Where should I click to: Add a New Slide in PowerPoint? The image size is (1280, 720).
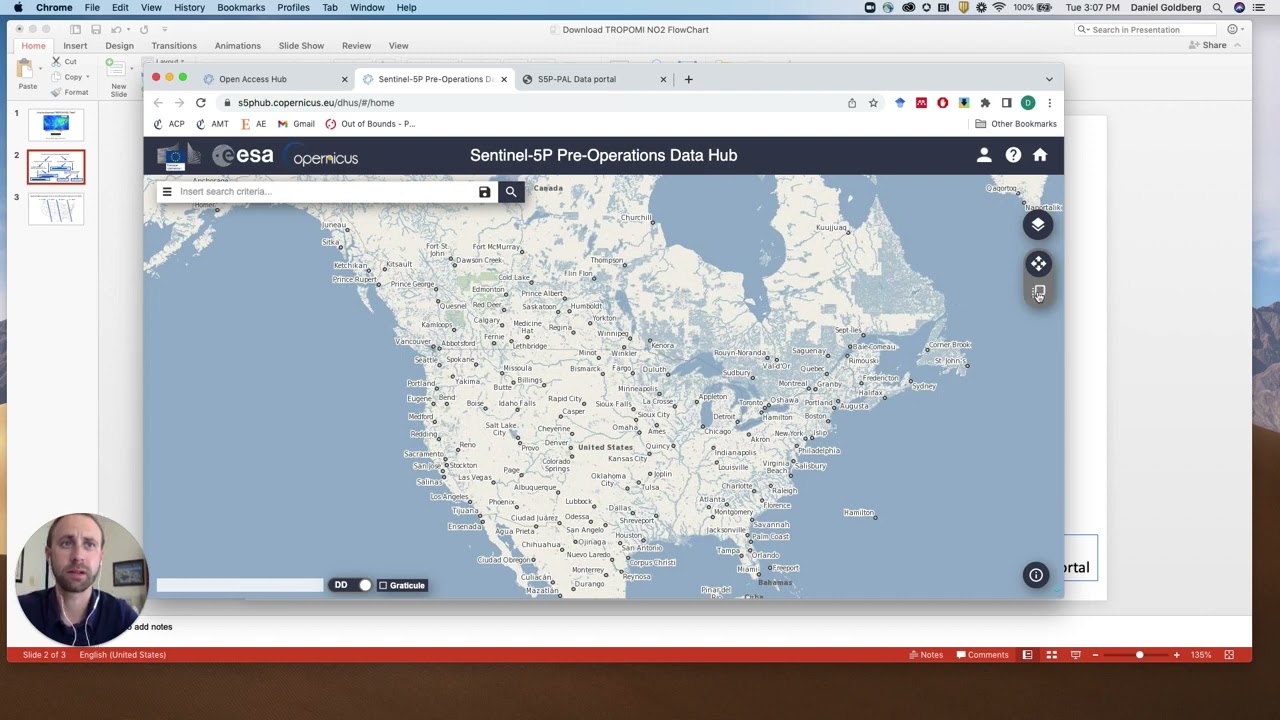tap(118, 72)
